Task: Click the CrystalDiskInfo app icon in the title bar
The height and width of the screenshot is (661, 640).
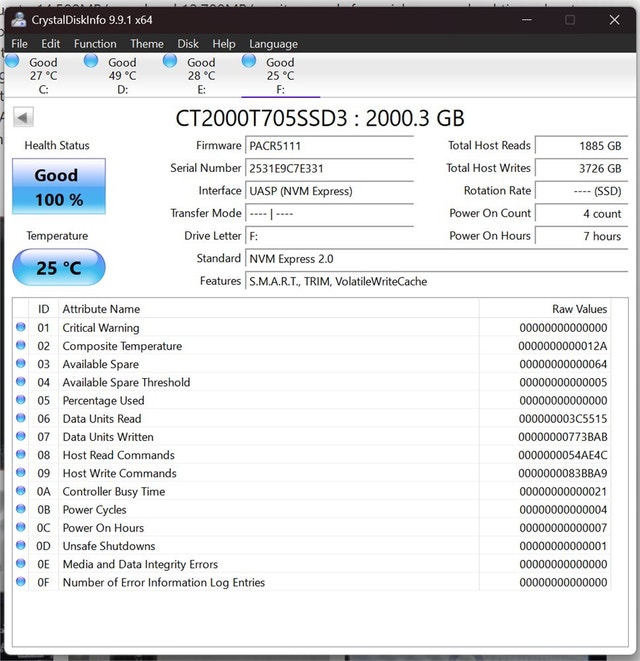Action: pos(18,20)
